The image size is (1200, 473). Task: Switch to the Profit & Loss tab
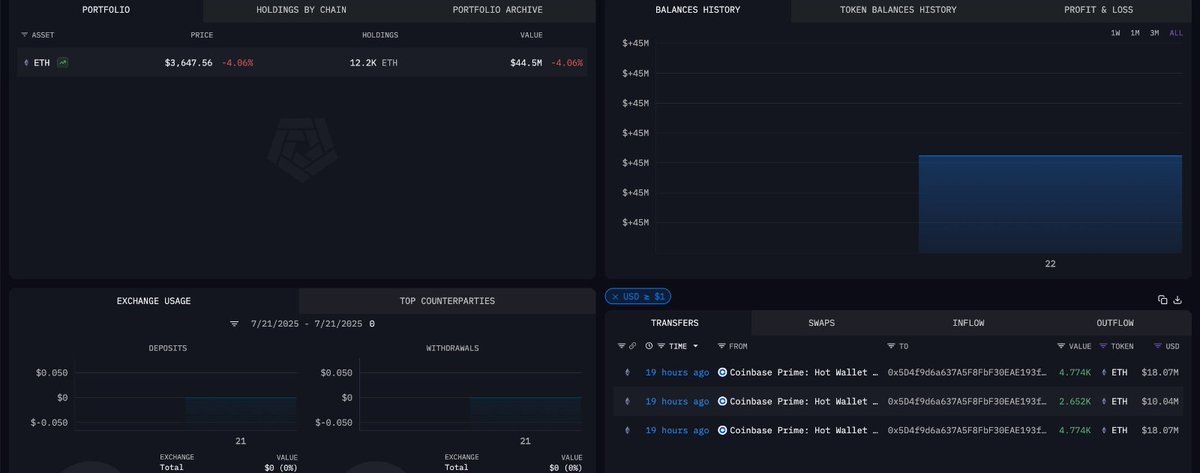point(1099,10)
